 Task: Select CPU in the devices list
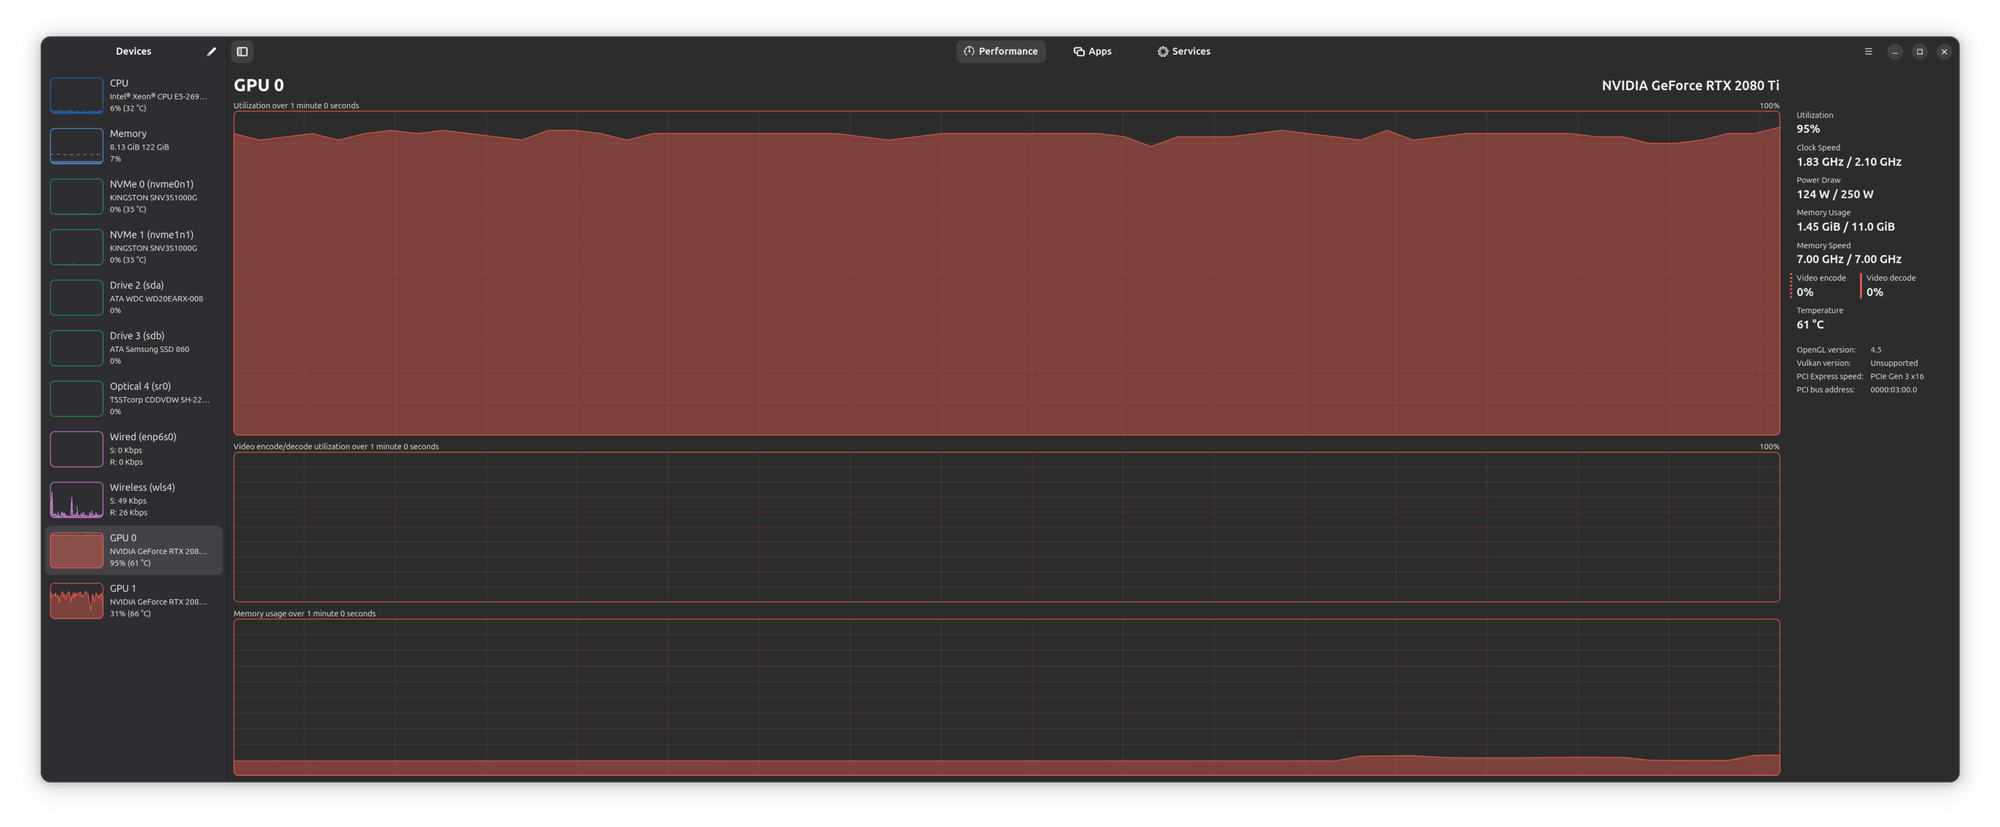pos(134,96)
